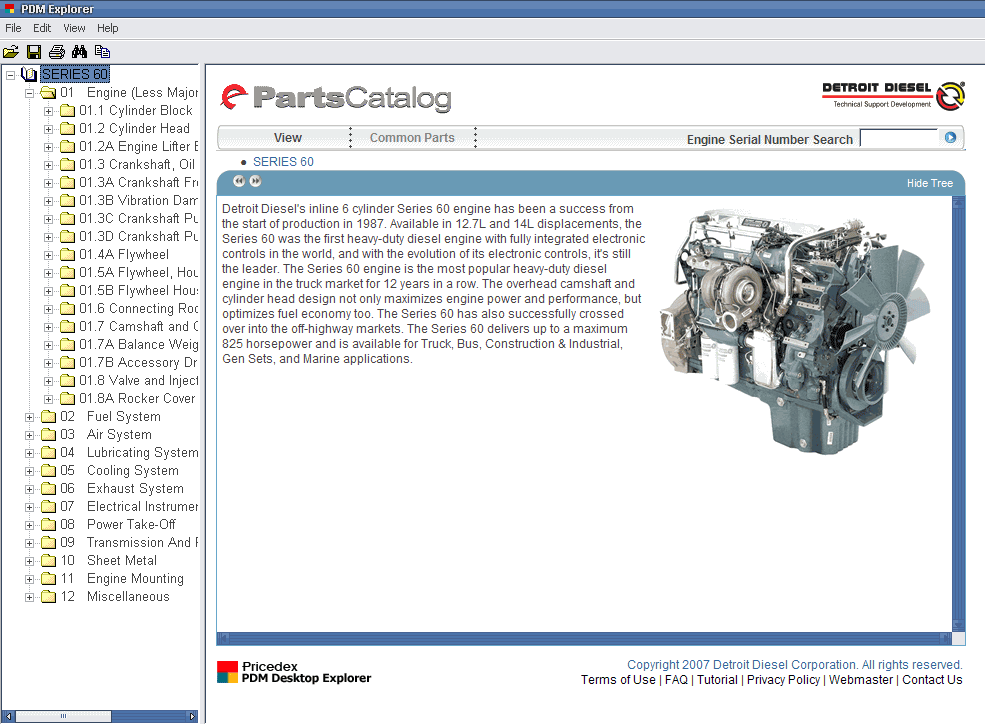Expand the 01.4A Flywheel subfolder
The image size is (985, 724).
[x=49, y=255]
